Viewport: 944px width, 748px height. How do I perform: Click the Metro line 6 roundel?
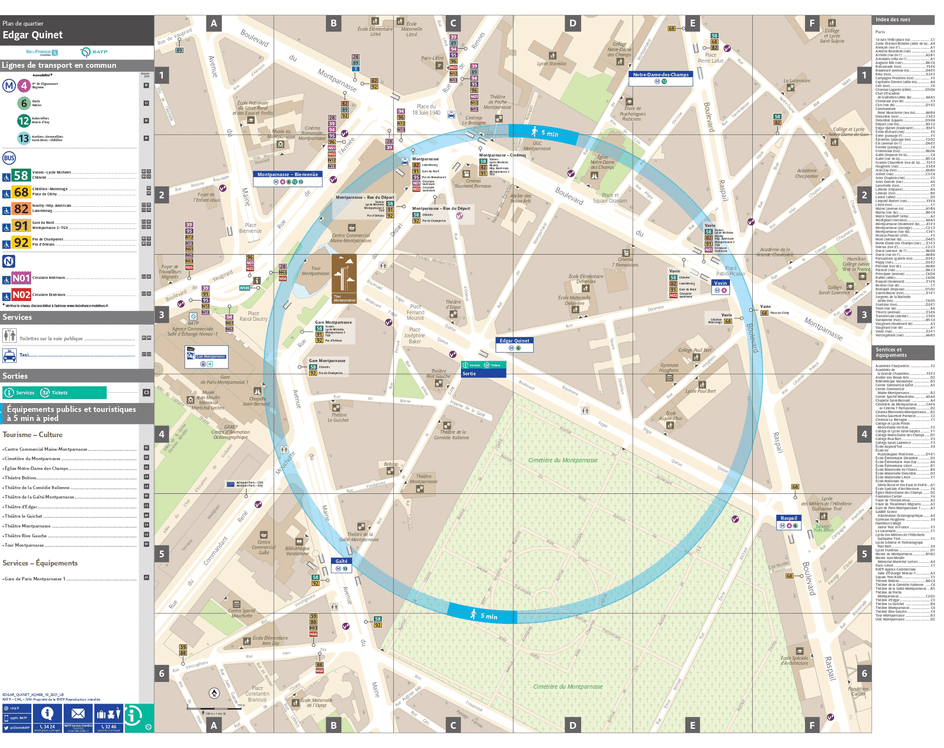click(x=23, y=102)
